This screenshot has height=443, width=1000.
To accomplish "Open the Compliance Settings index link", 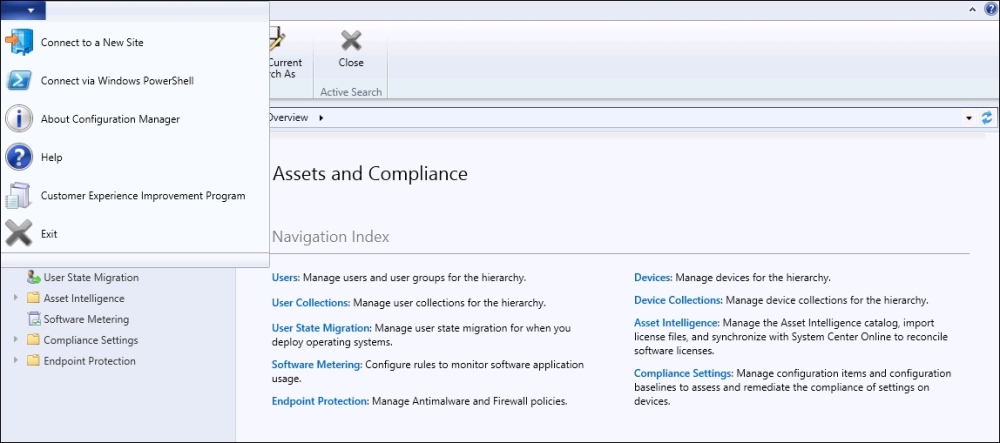I will pyautogui.click(x=684, y=373).
